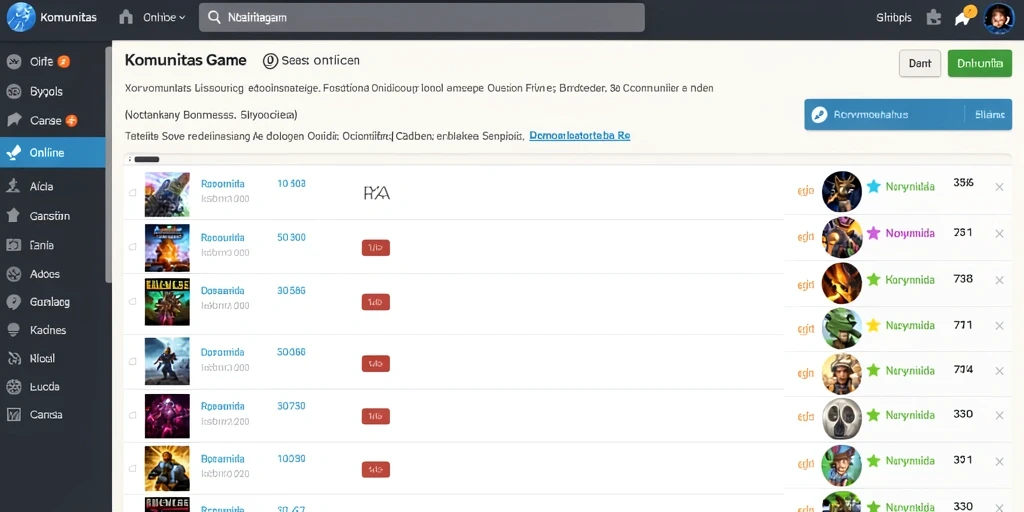Click the Komunitas logo icon

[x=20, y=17]
